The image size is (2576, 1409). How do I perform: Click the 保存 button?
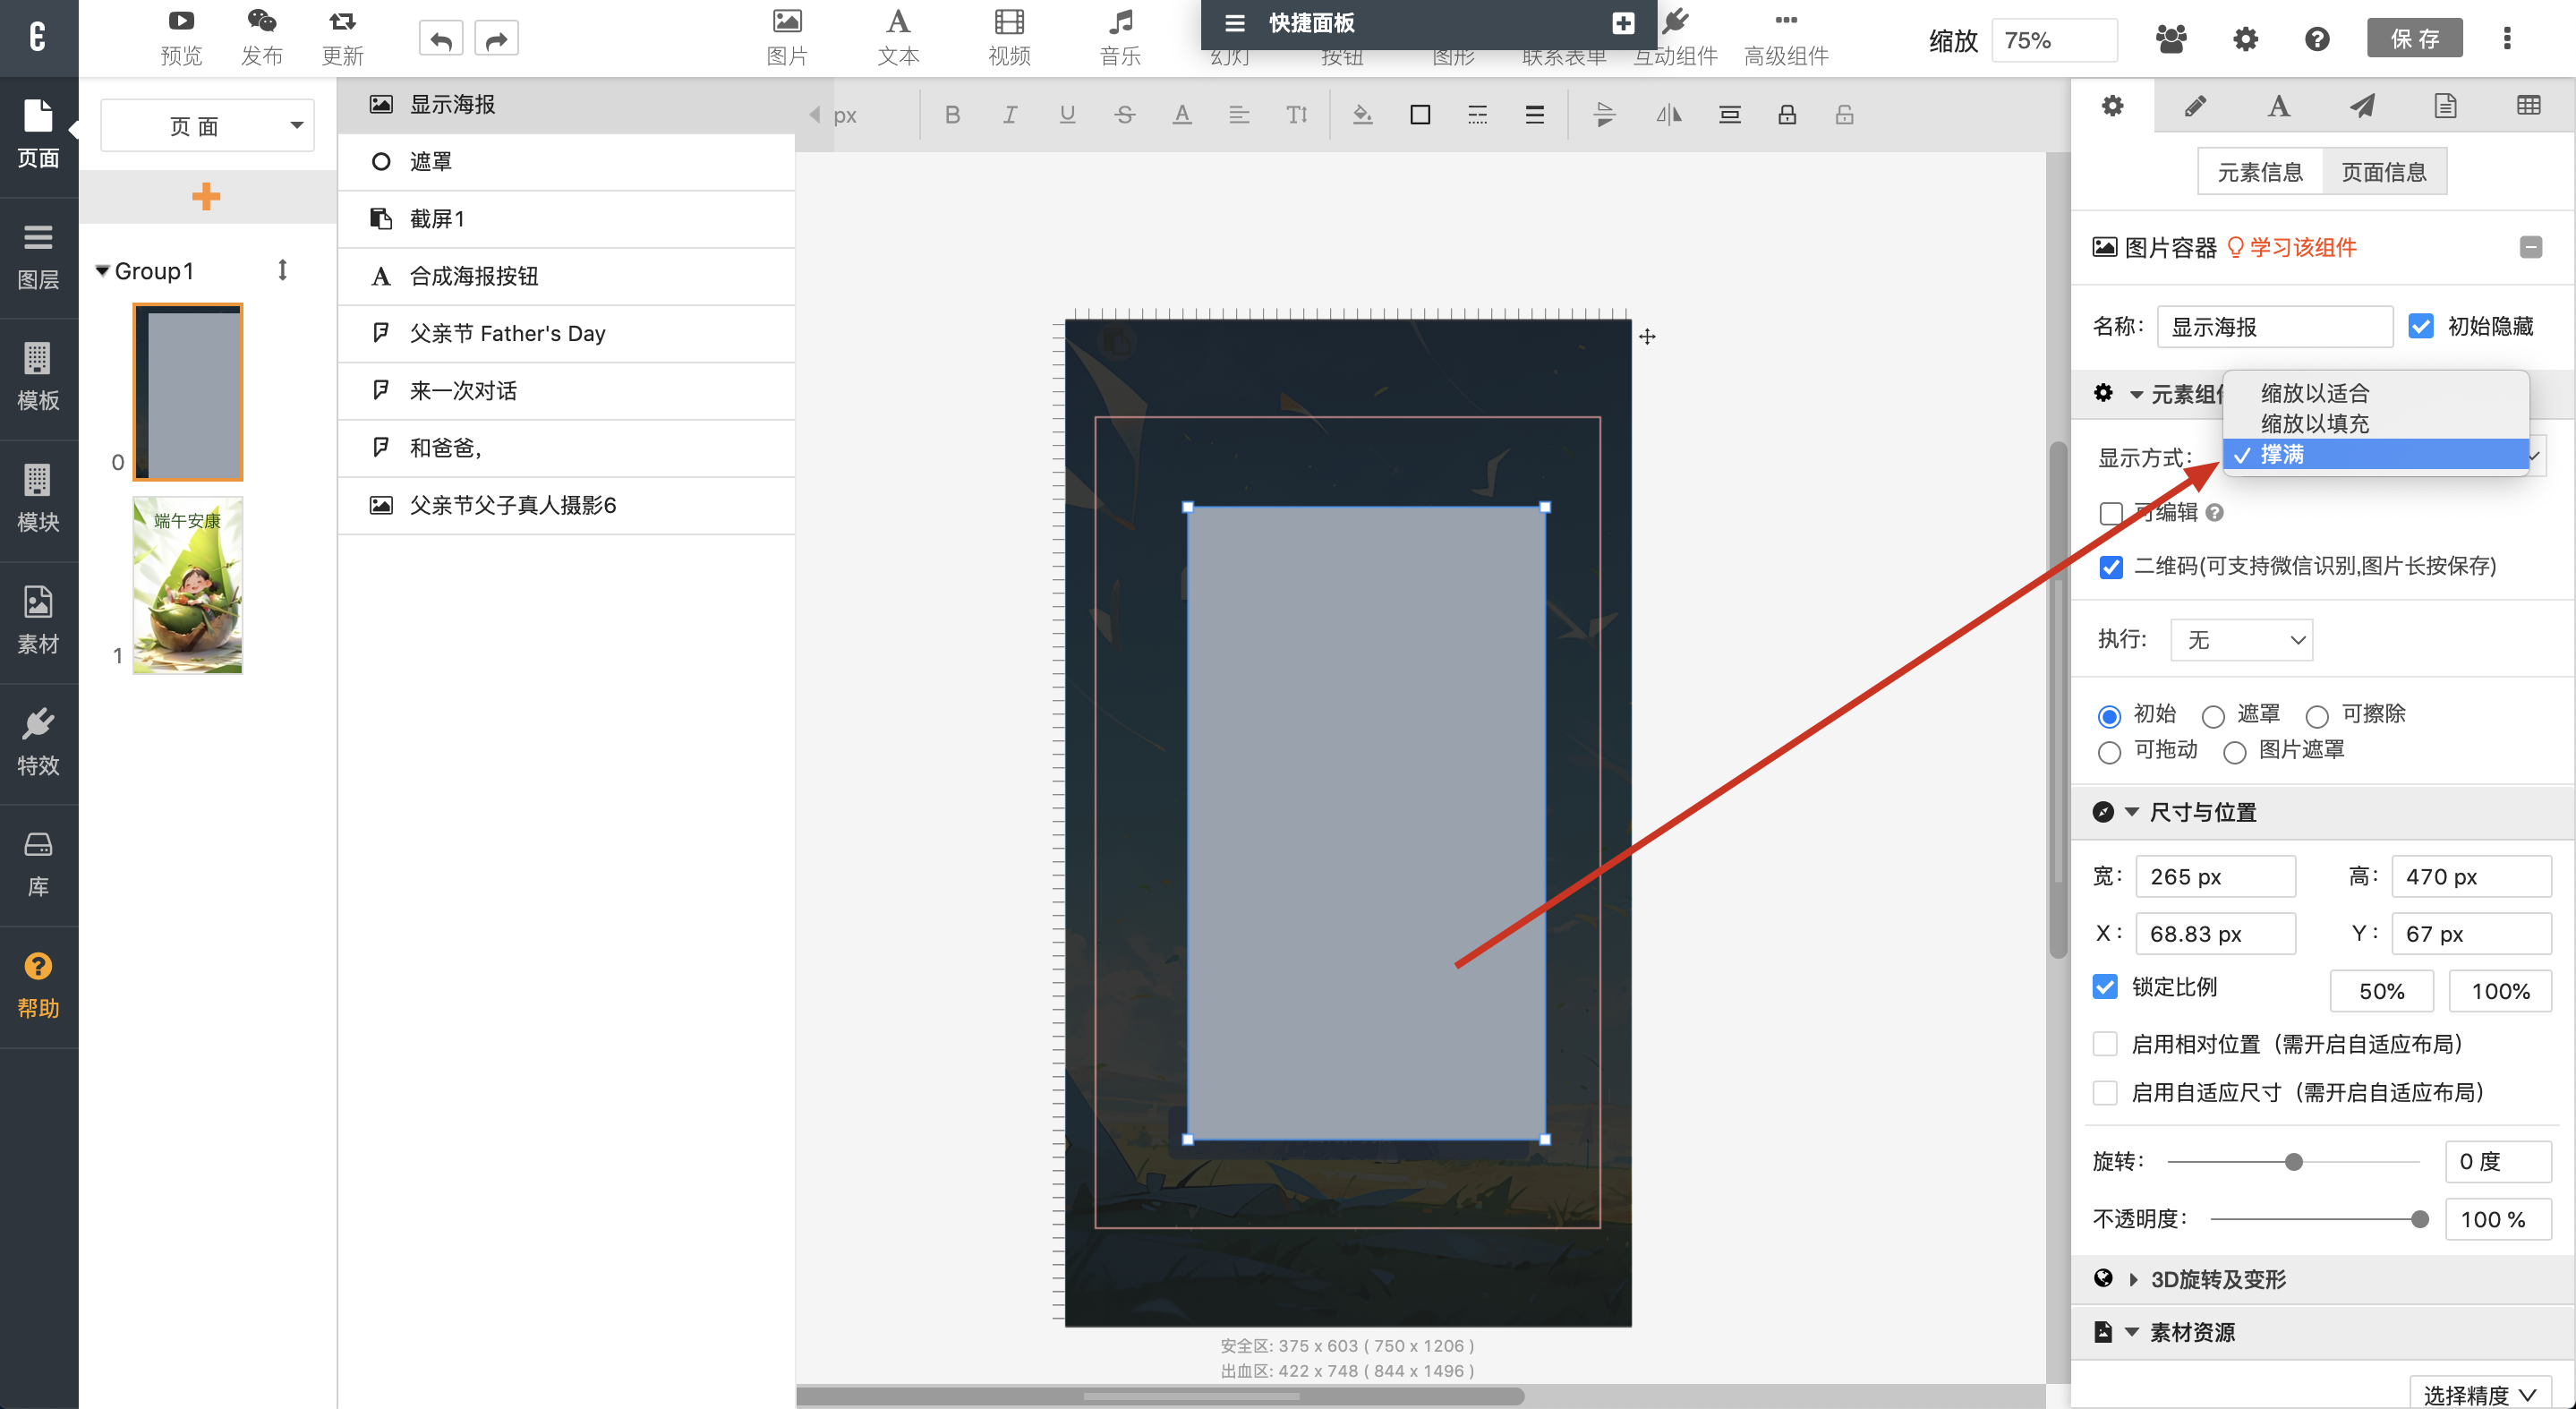pyautogui.click(x=2414, y=39)
